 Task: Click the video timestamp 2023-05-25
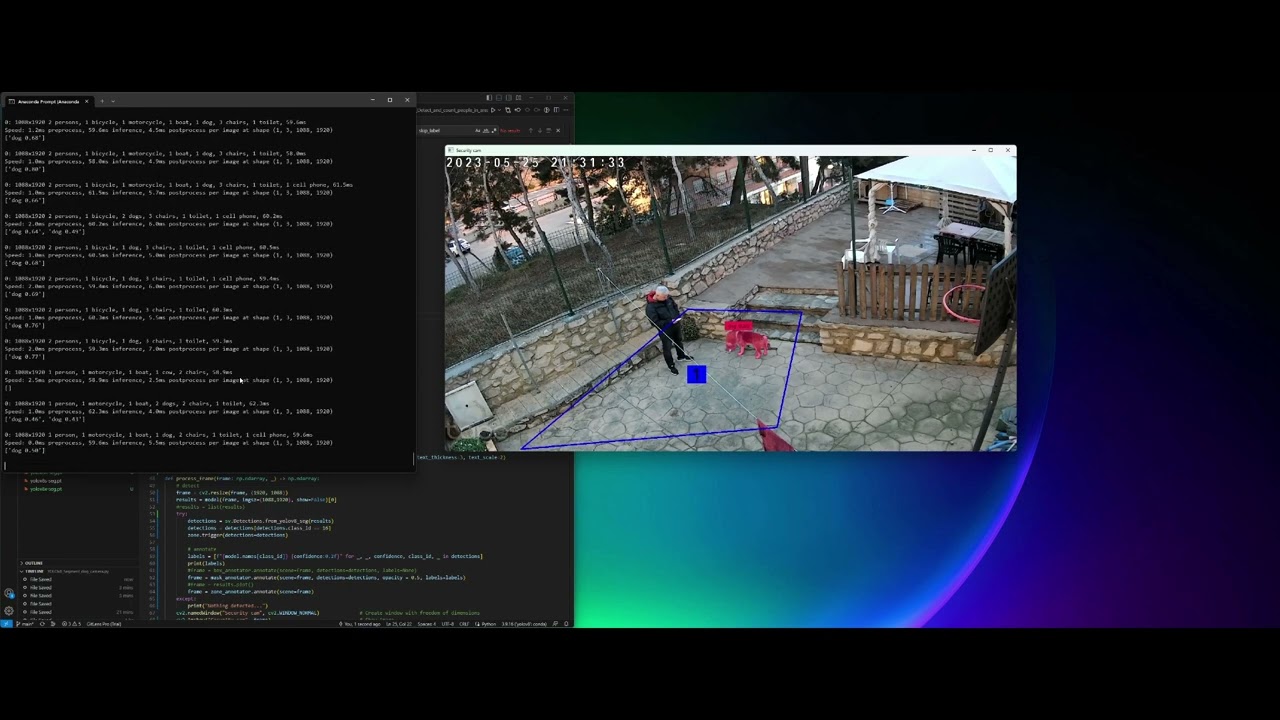click(x=535, y=163)
